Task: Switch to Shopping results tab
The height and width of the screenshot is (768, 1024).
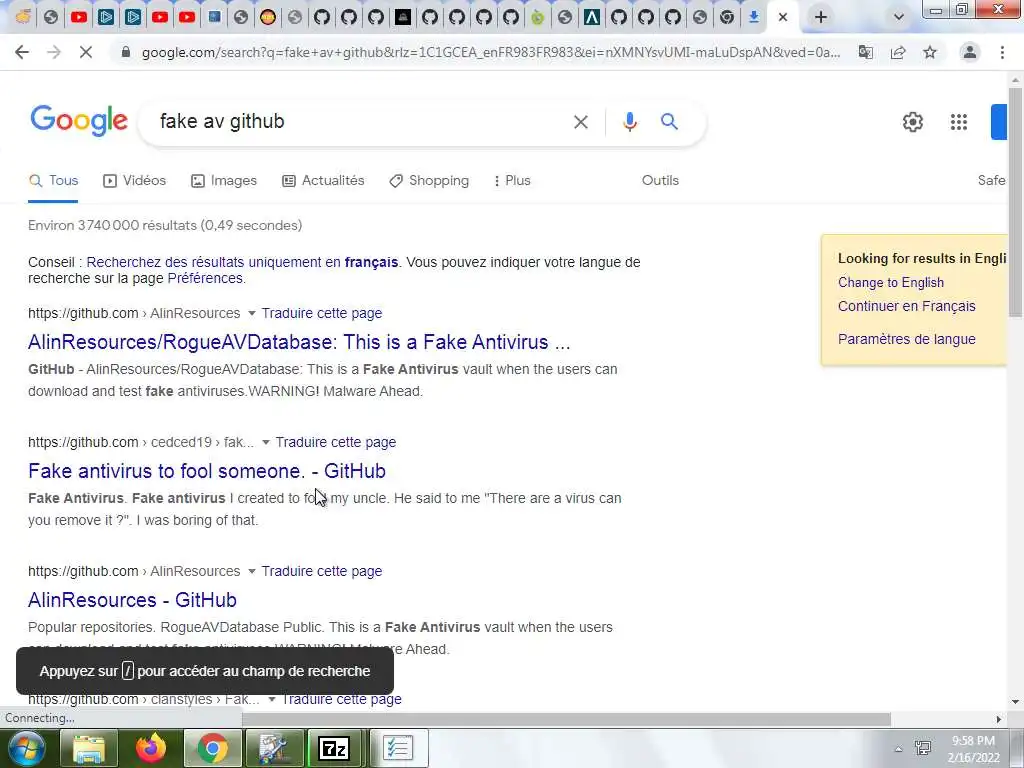Action: coord(429,180)
